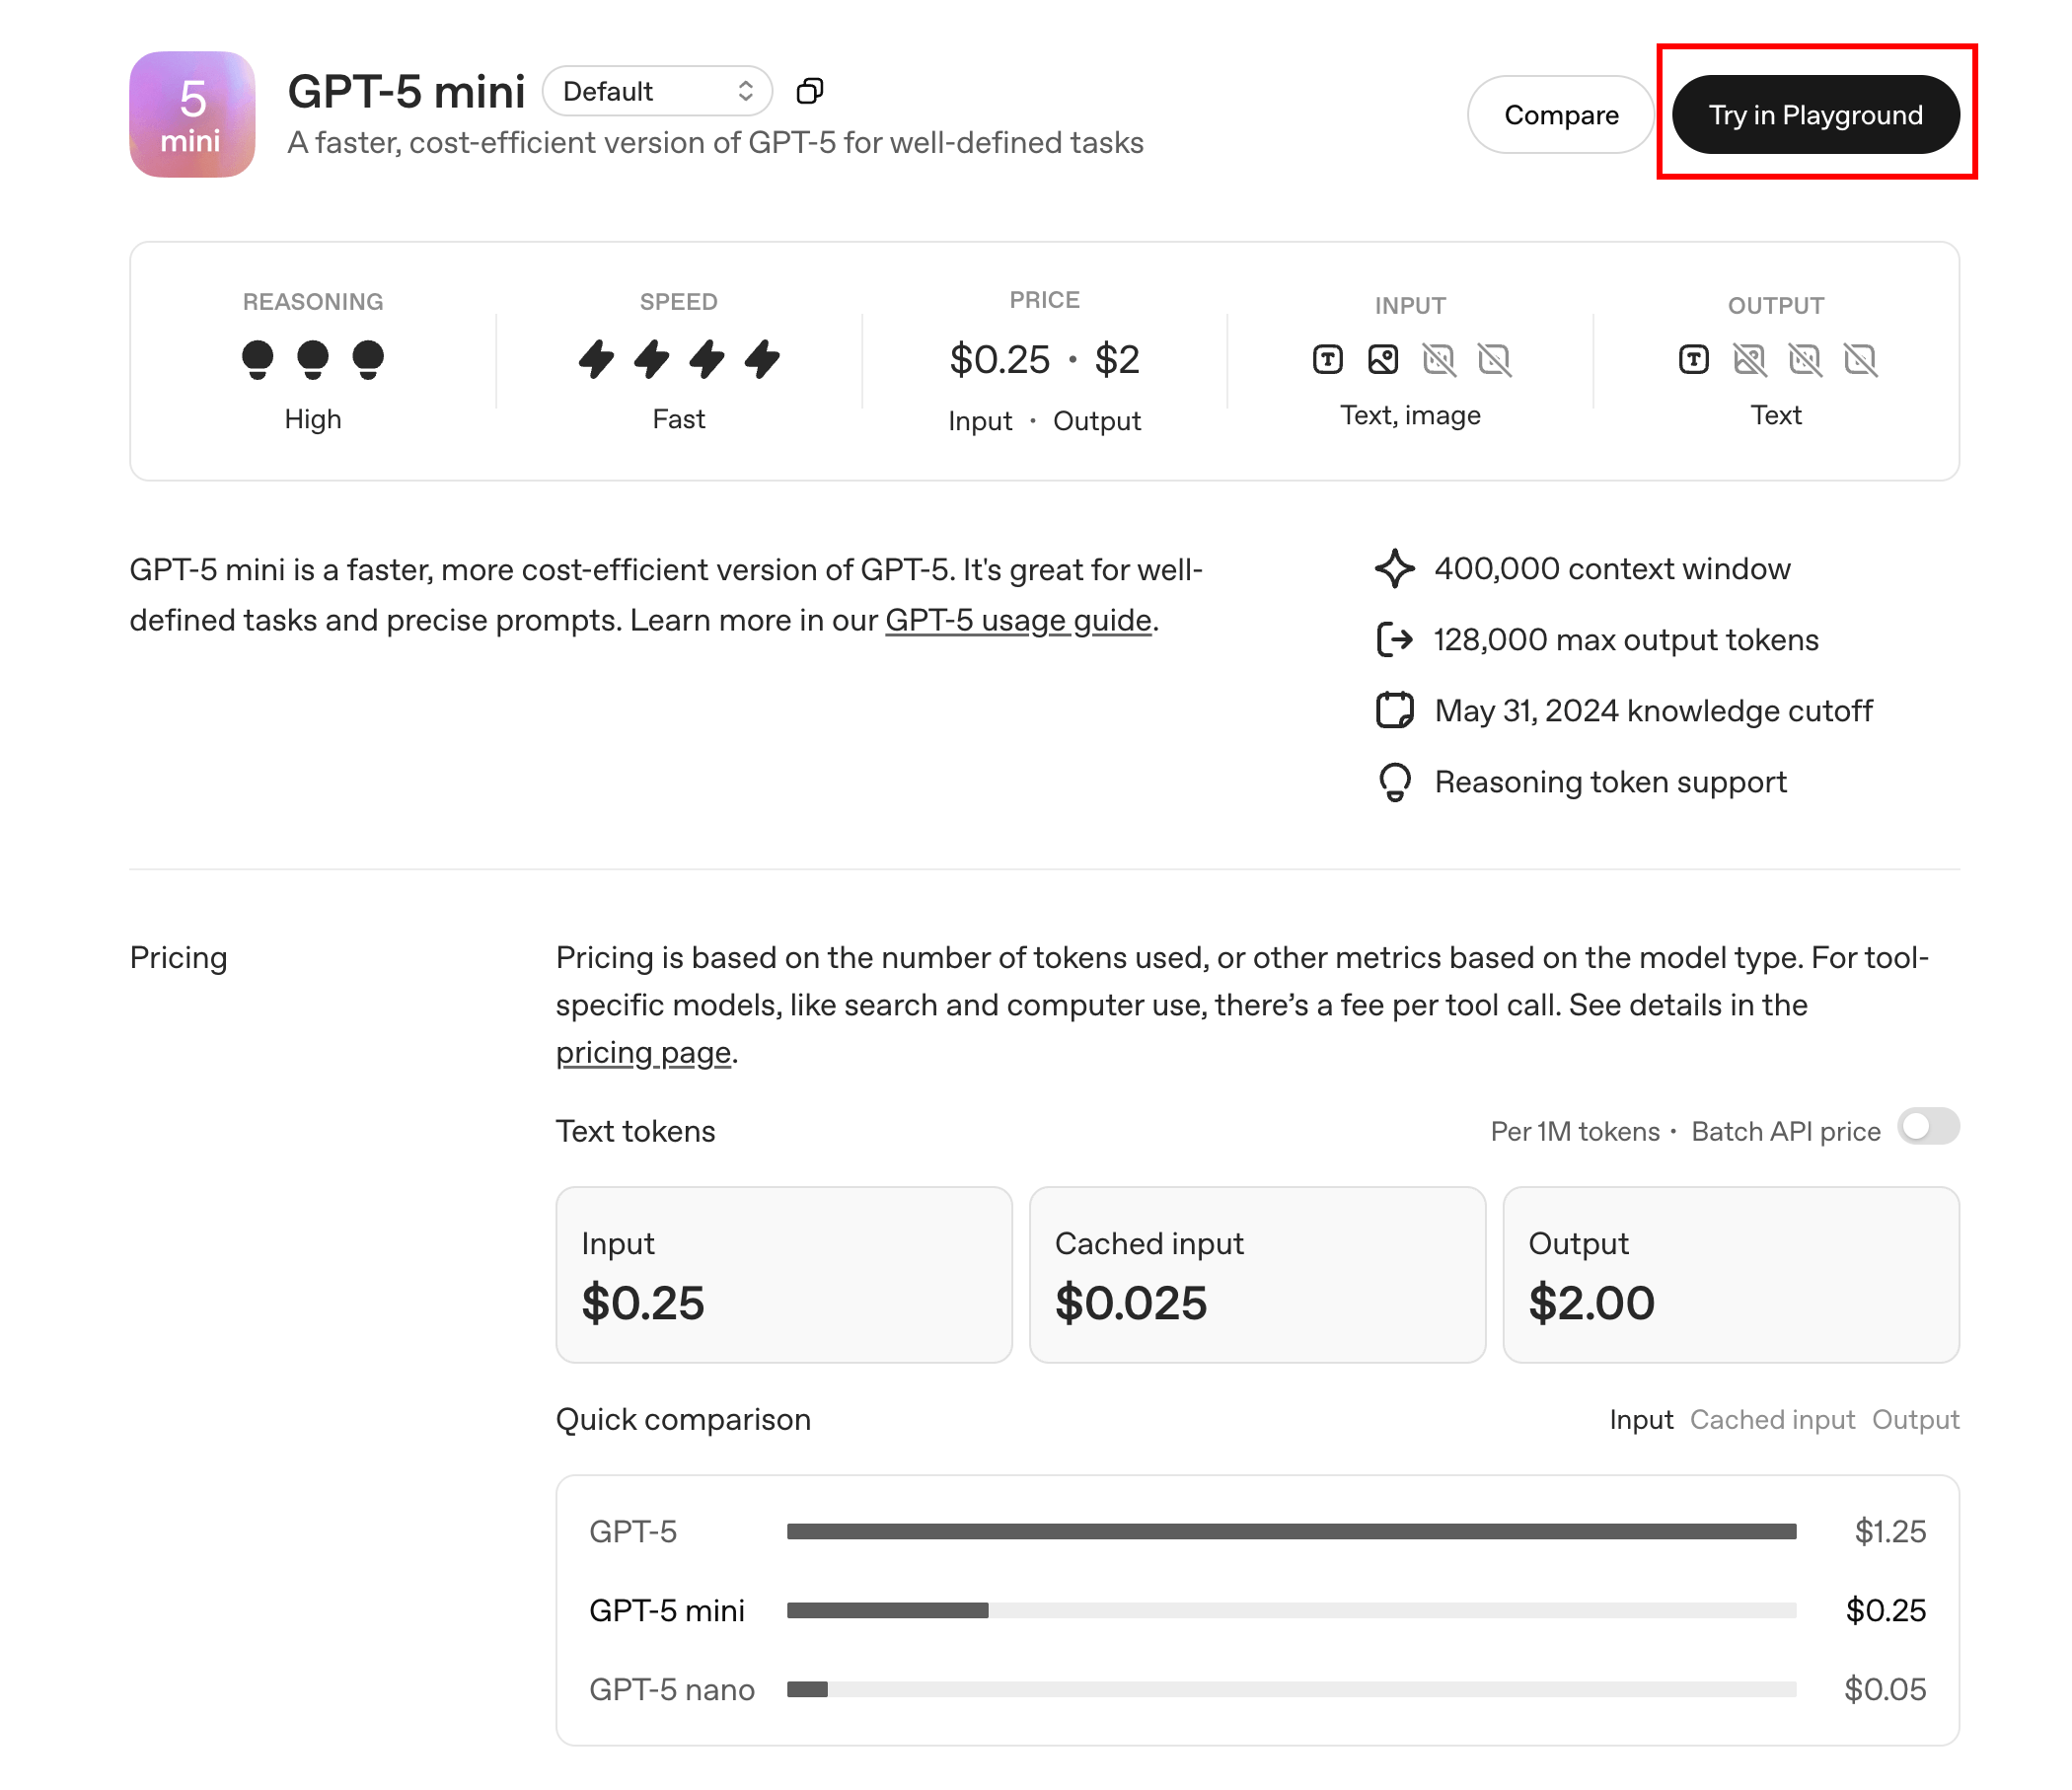Image resolution: width=2072 pixels, height=1790 pixels.
Task: Click the first speed lightning bolt icon
Action: [596, 359]
